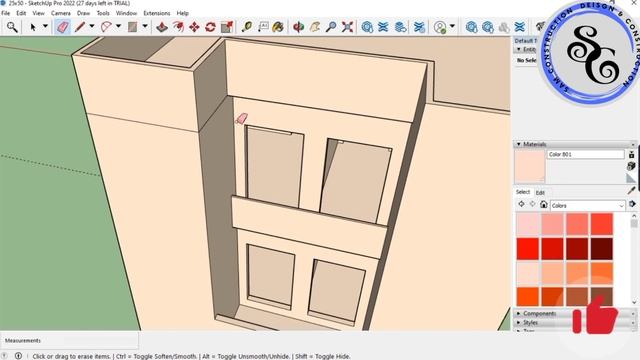Switch to materials Select tab
Viewport: 640px width, 360px height.
[522, 192]
